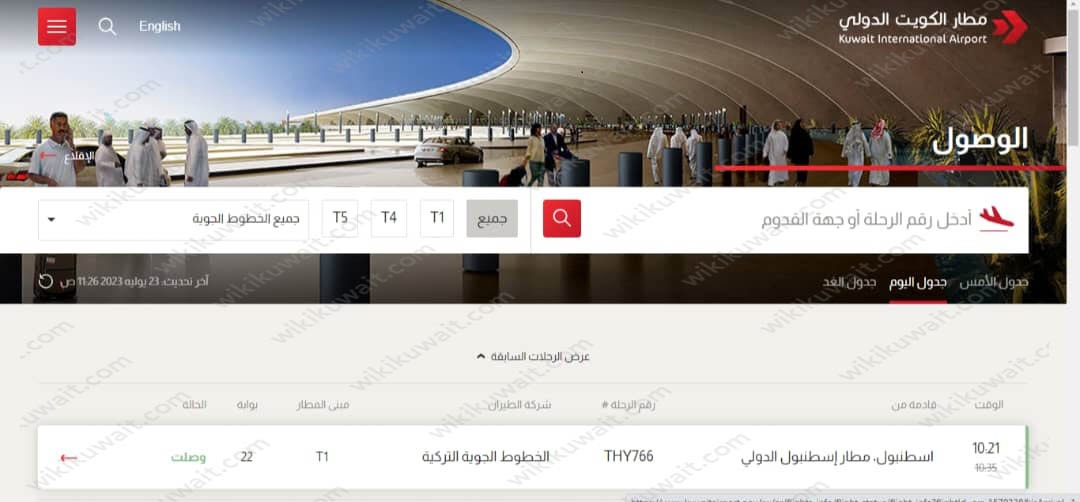Viewport: 1080px width, 502px height.
Task: Click the magnifier icon beside English
Action: [x=107, y=27]
